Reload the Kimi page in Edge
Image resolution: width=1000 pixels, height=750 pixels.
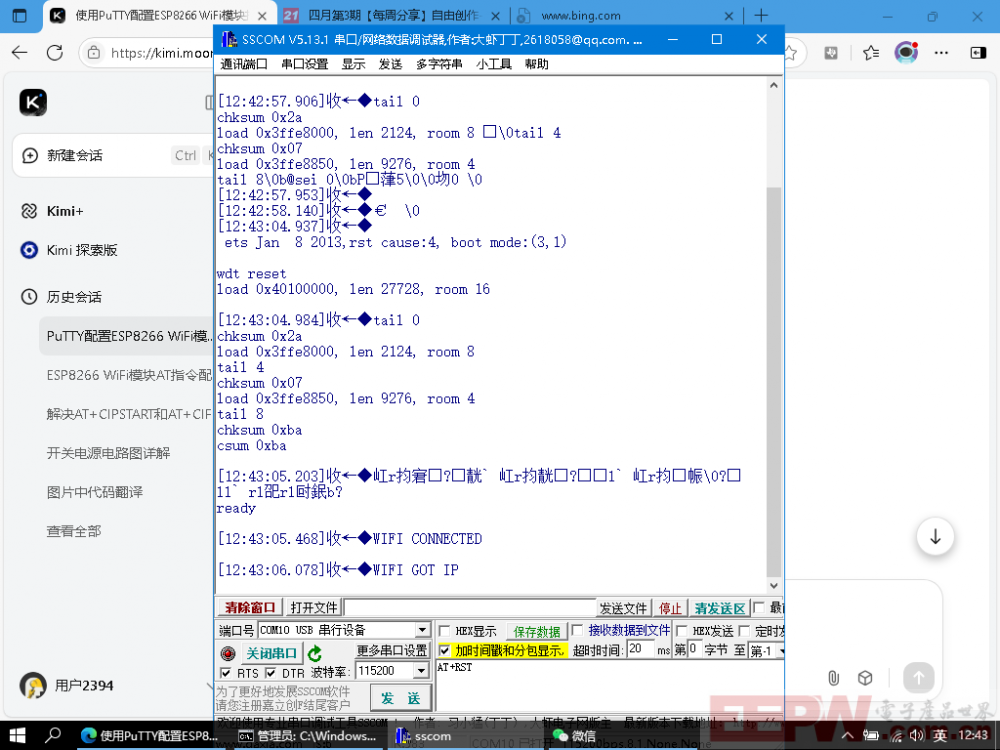pos(55,53)
